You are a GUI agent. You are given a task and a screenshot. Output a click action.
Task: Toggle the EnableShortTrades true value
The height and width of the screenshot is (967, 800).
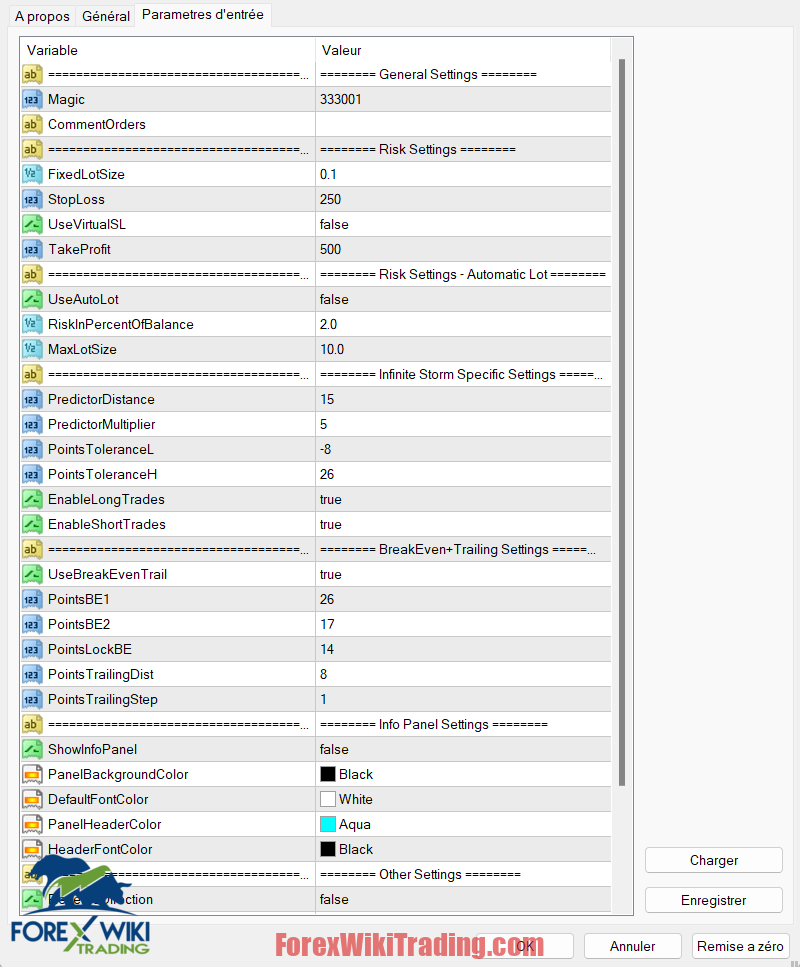pos(463,524)
